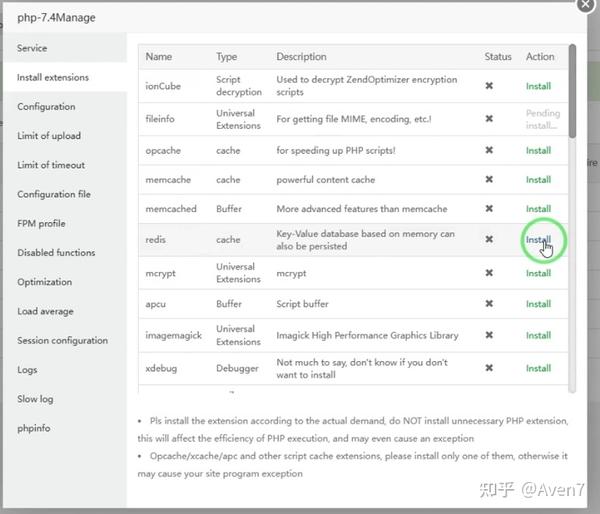Install the apcu extension
The width and height of the screenshot is (600, 514).
click(538, 304)
